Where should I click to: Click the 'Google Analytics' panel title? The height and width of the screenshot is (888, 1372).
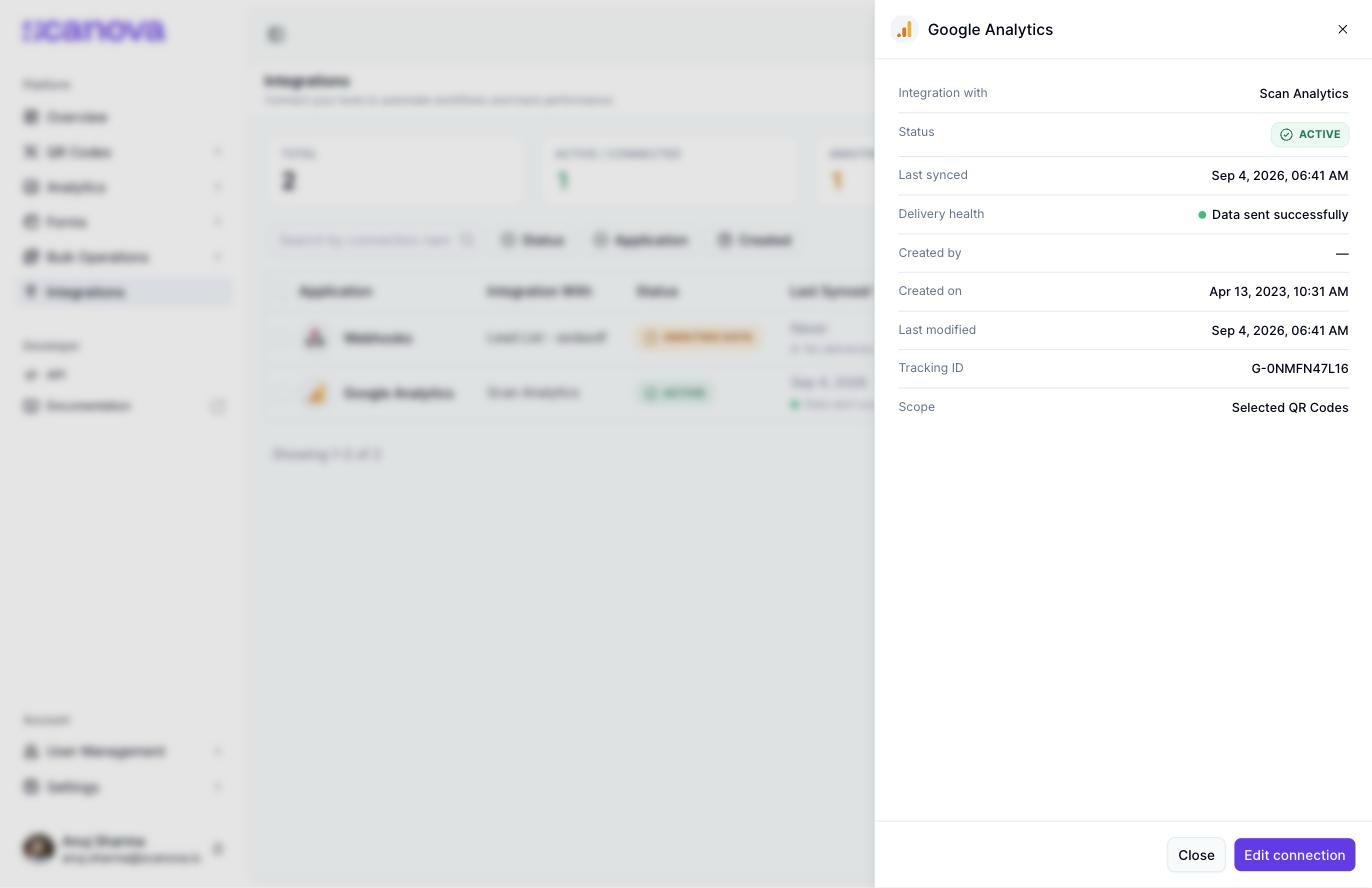[990, 30]
